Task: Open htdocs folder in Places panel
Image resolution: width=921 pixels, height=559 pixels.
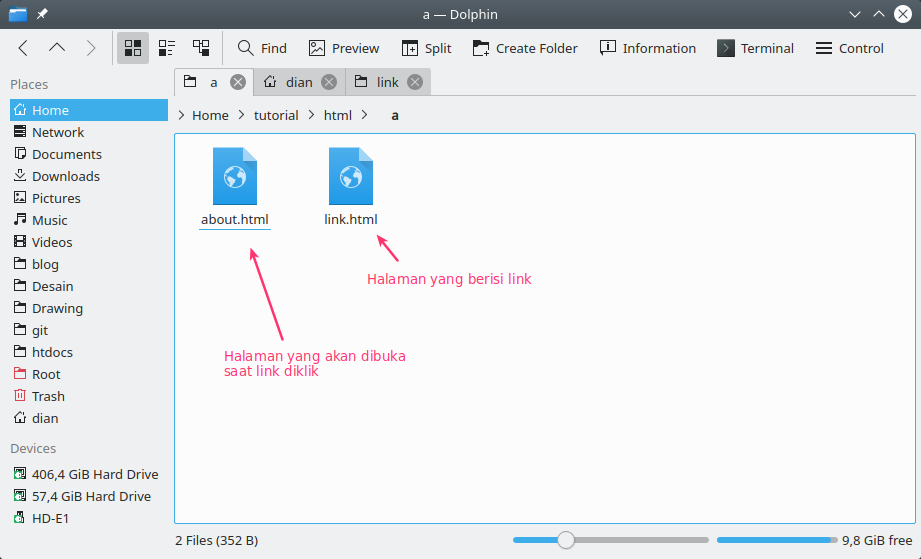Action: tap(89, 352)
